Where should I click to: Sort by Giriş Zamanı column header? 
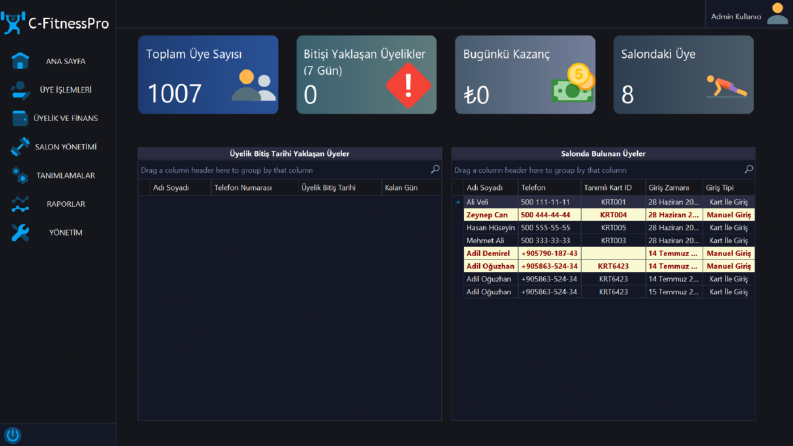click(x=674, y=188)
